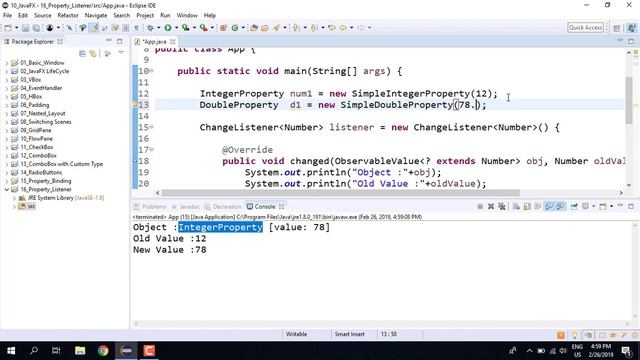Open Package Explorer View Menu dropdown
The width and height of the screenshot is (640, 360).
pyautogui.click(x=121, y=53)
